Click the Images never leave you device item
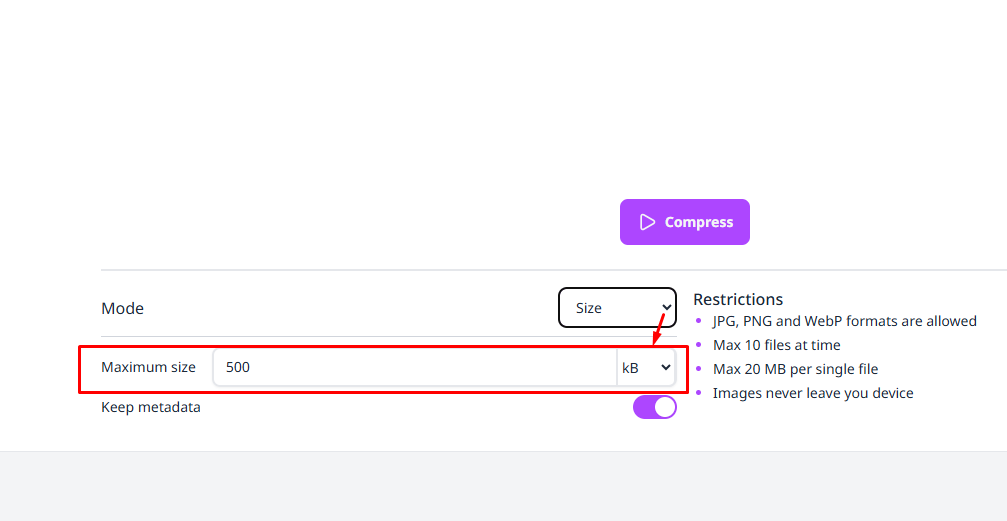Image resolution: width=1007 pixels, height=521 pixels. click(x=812, y=393)
